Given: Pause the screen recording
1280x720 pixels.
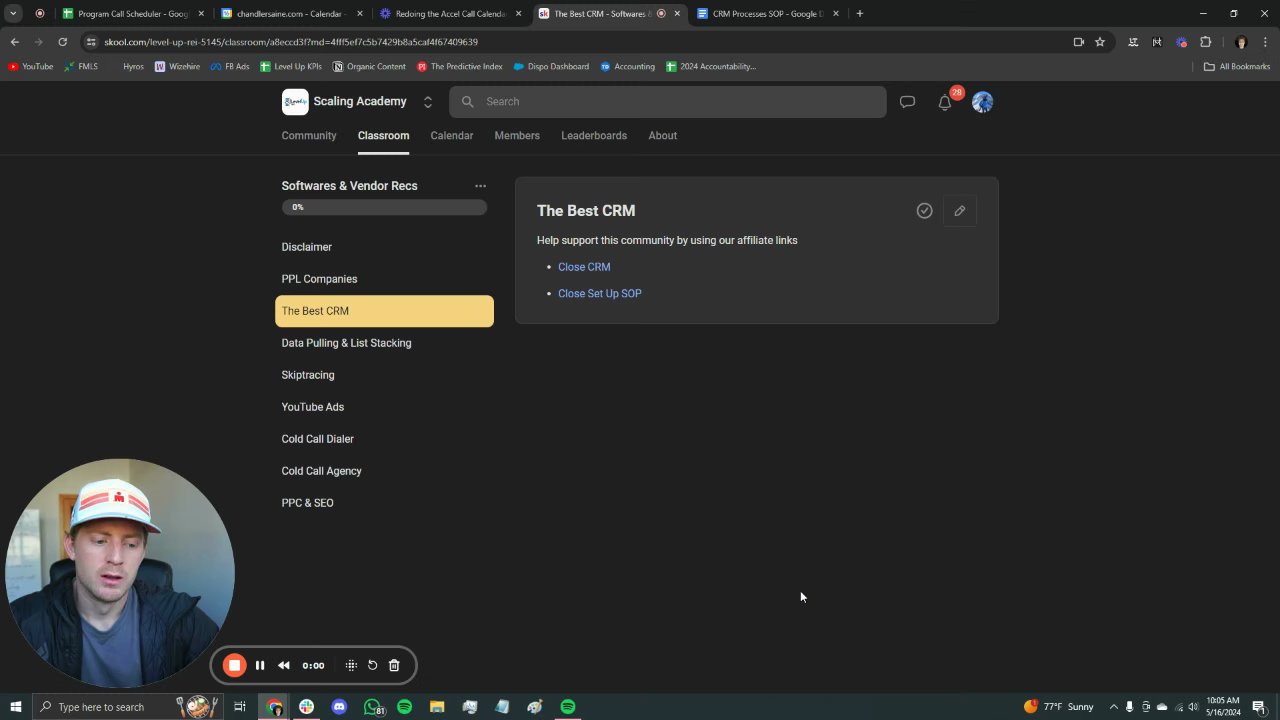Looking at the screenshot, I should 260,665.
